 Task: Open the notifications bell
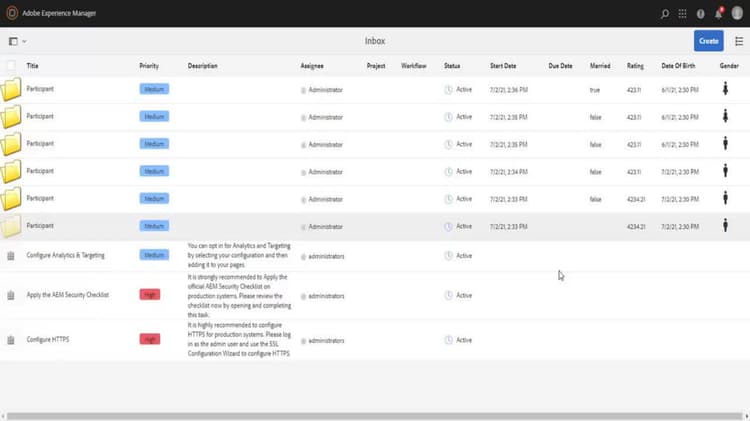click(718, 13)
